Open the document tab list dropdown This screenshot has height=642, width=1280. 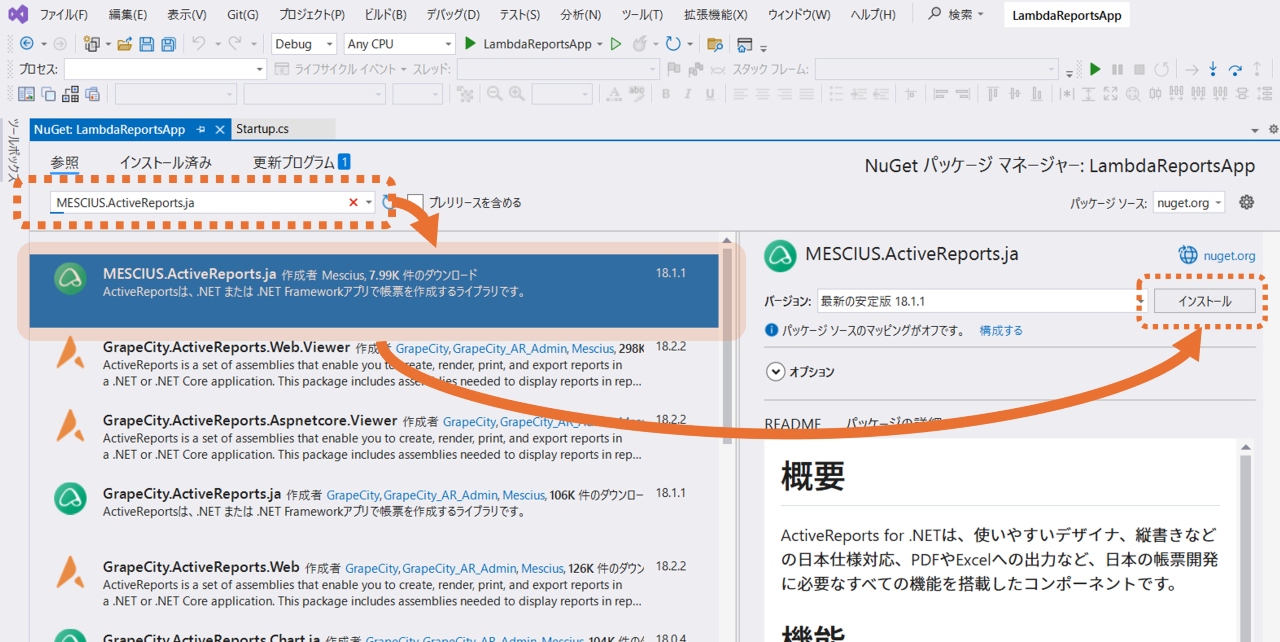[1255, 130]
